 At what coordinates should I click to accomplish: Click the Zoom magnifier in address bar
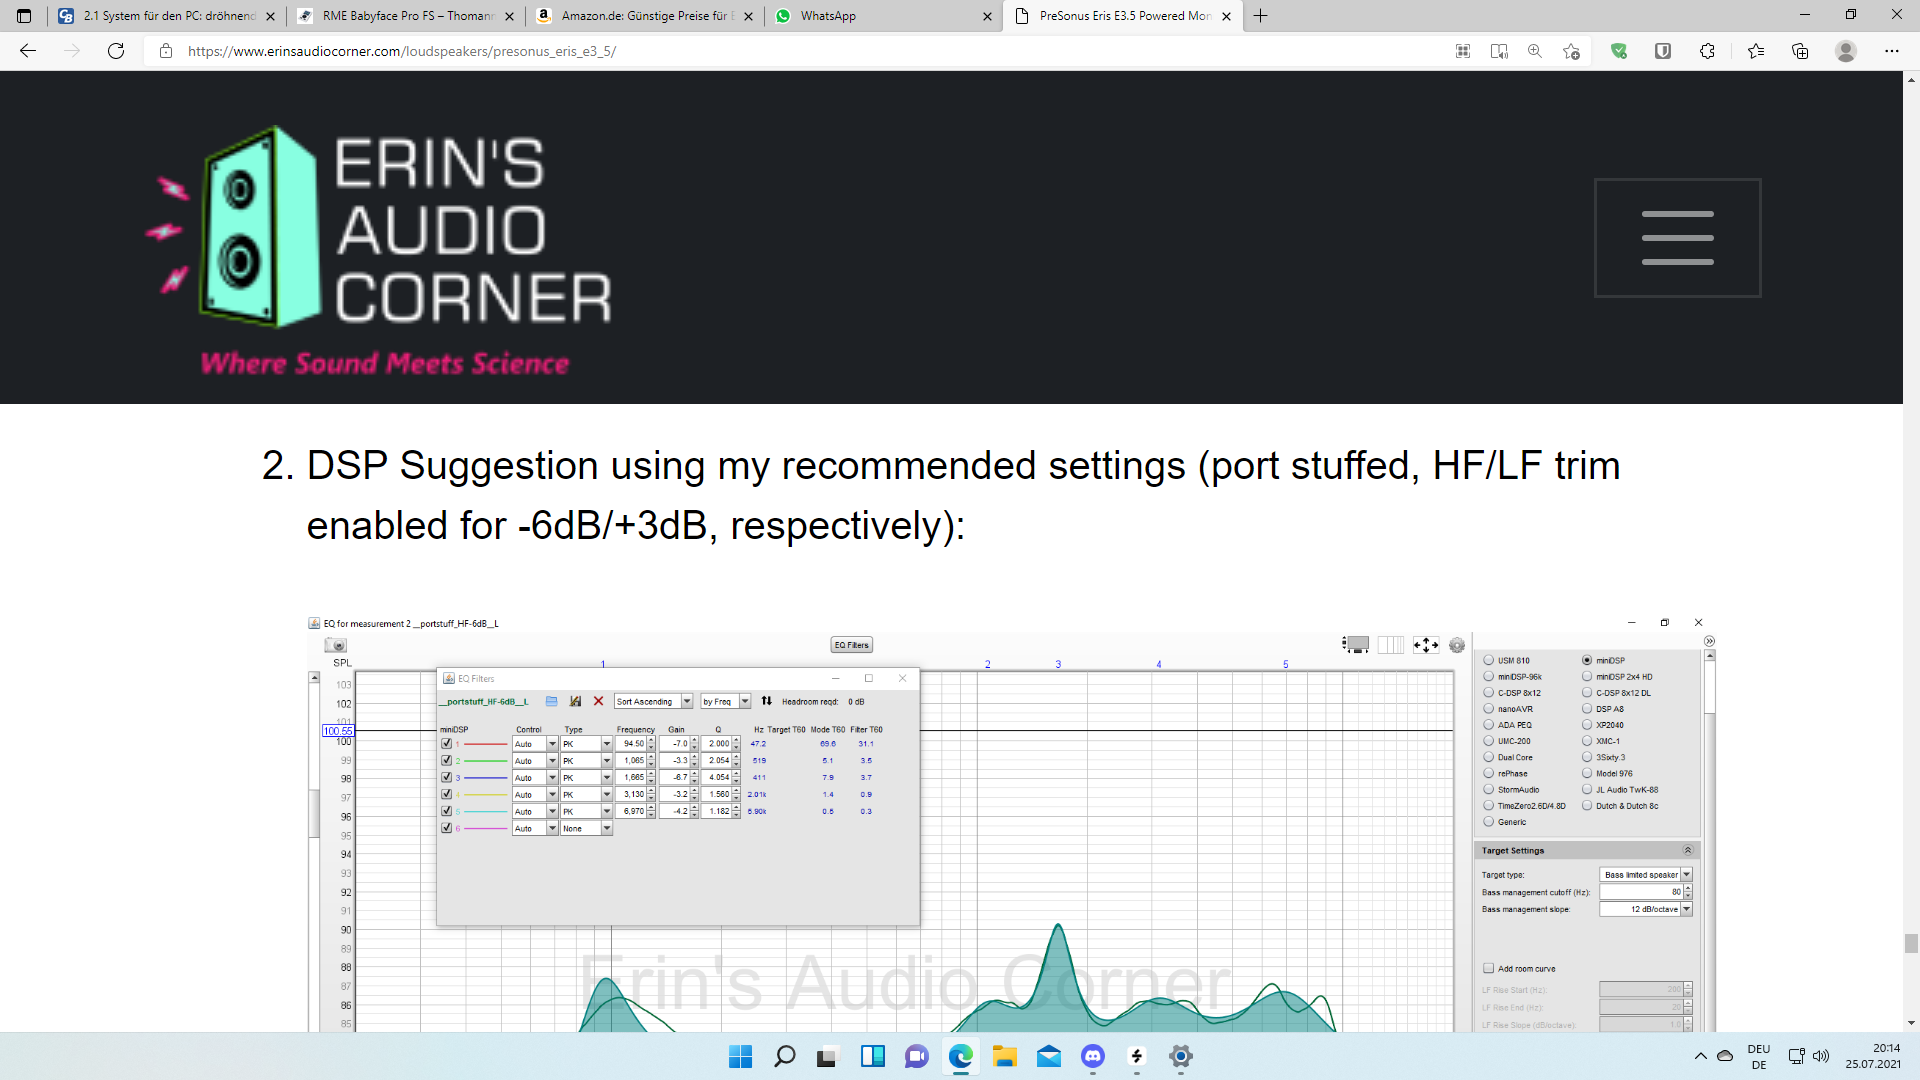coord(1535,51)
